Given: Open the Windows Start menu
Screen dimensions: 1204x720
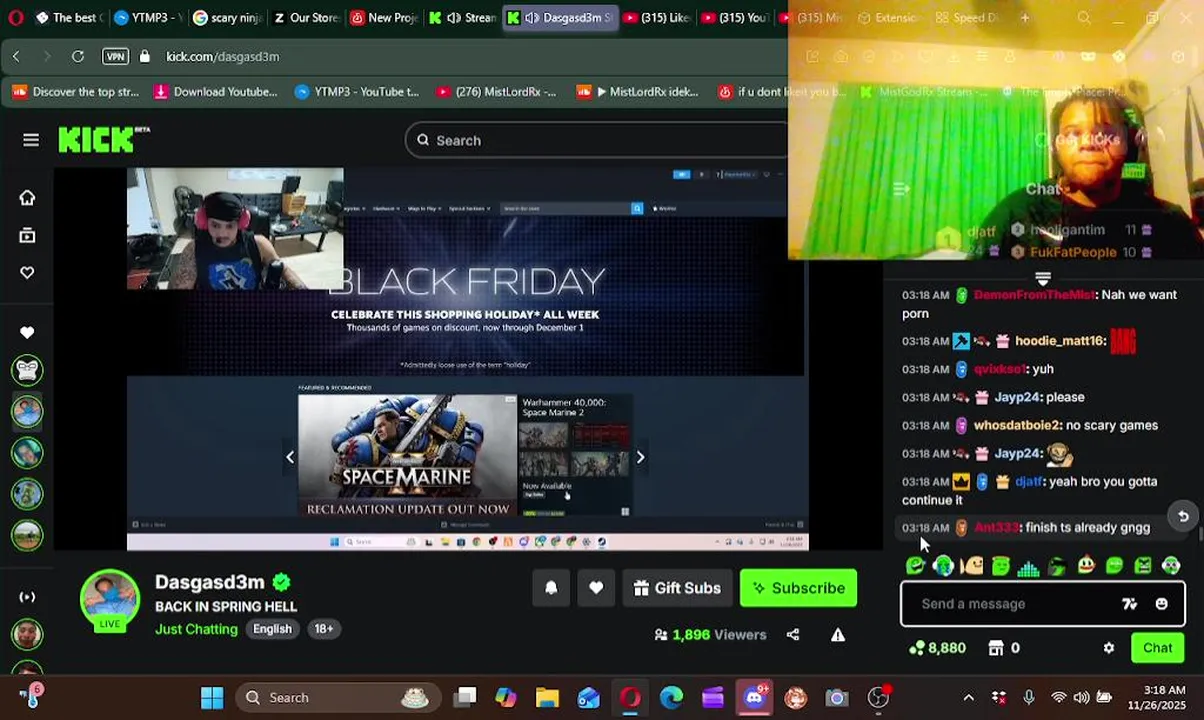Looking at the screenshot, I should point(212,698).
